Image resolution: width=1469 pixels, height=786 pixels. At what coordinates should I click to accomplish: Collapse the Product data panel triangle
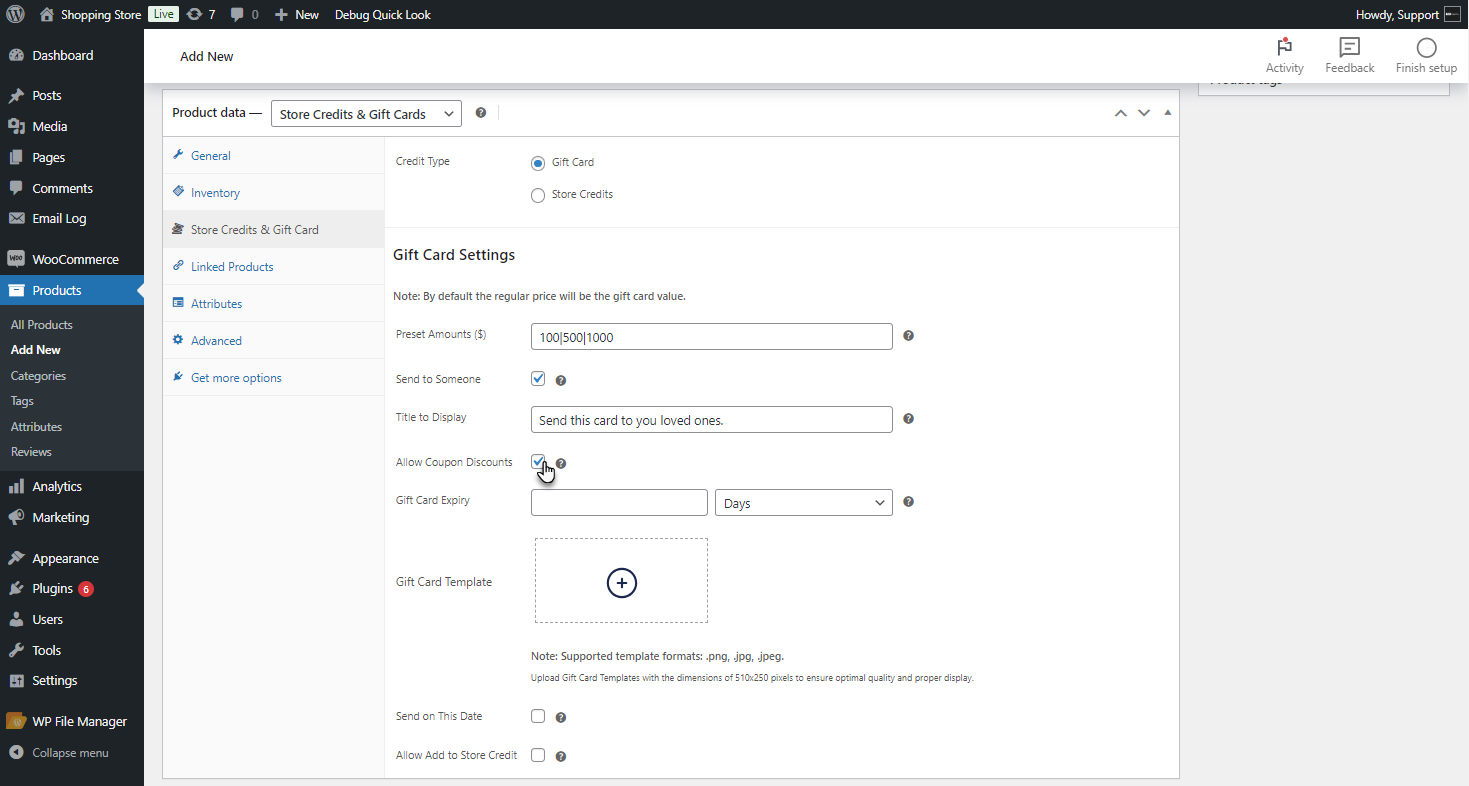point(1167,113)
